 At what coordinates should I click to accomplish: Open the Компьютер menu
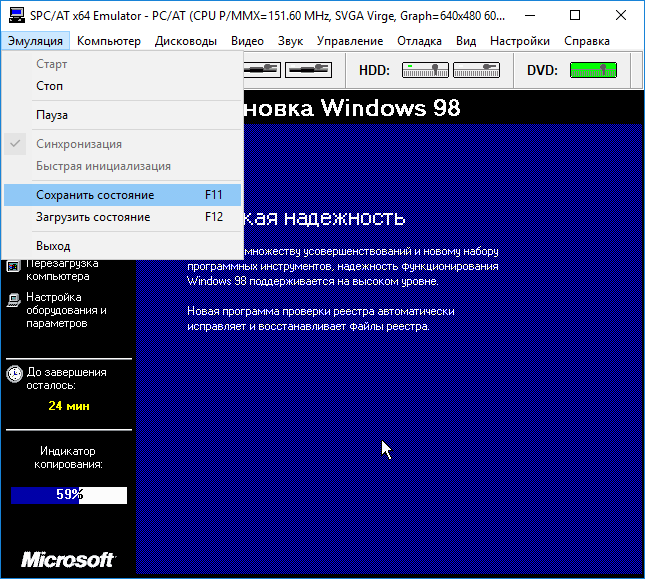109,41
